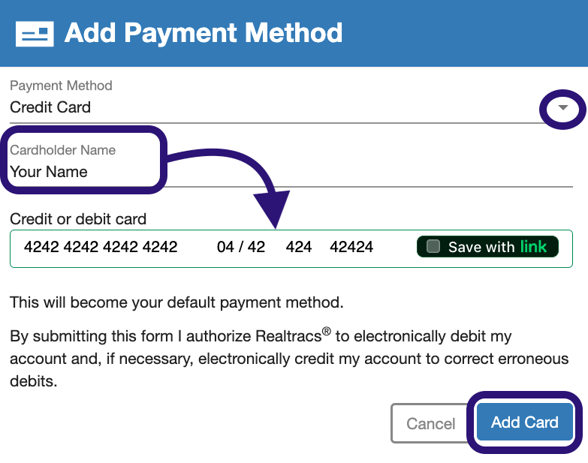Click the Your Name text entry
This screenshot has height=463, width=588.
[x=49, y=172]
